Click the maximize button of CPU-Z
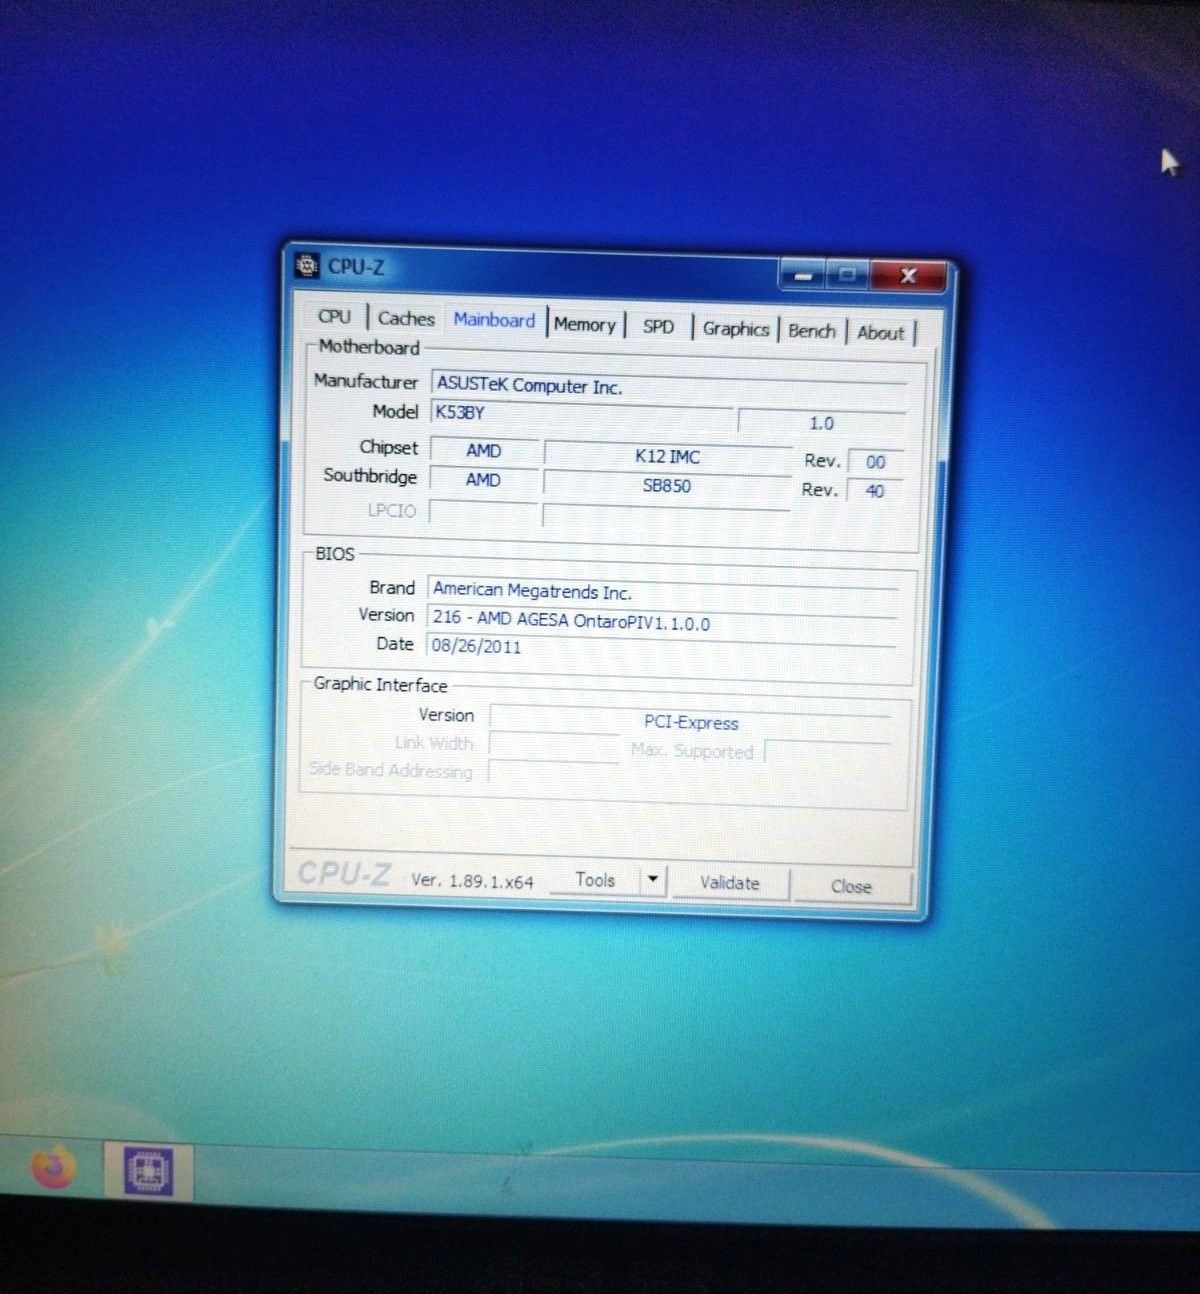 [848, 274]
